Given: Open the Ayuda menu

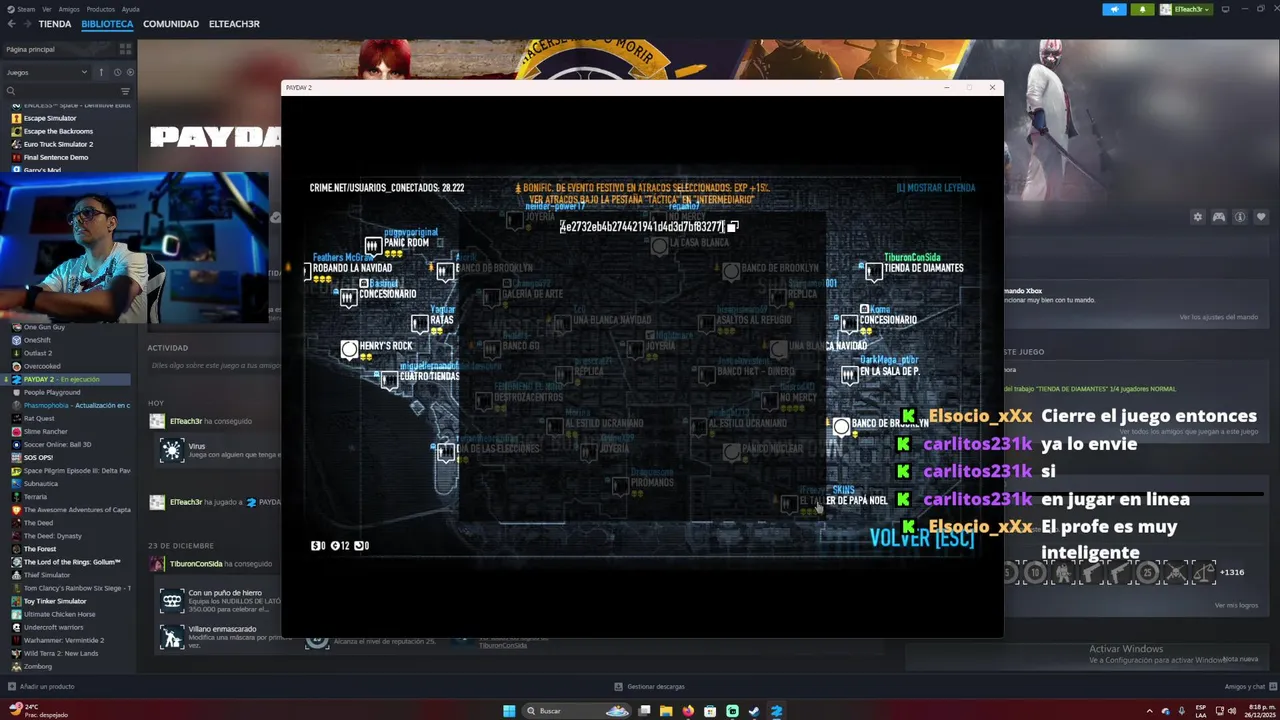Looking at the screenshot, I should click(x=130, y=9).
